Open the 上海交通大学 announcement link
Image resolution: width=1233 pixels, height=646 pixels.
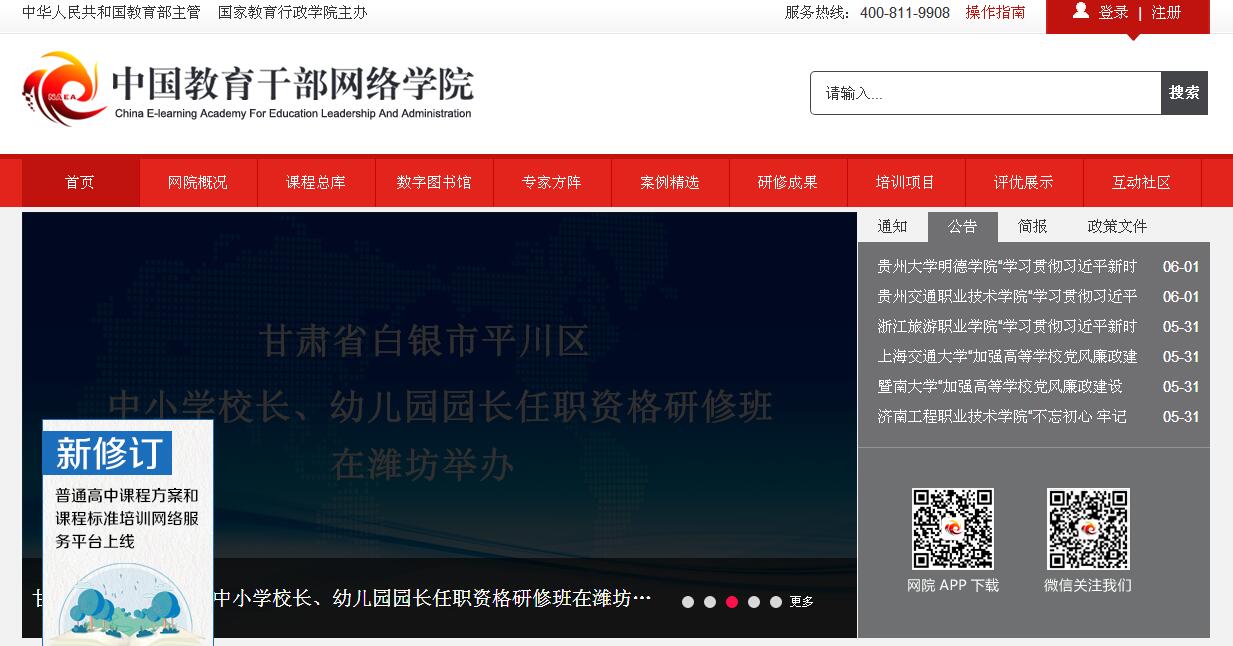[1007, 357]
